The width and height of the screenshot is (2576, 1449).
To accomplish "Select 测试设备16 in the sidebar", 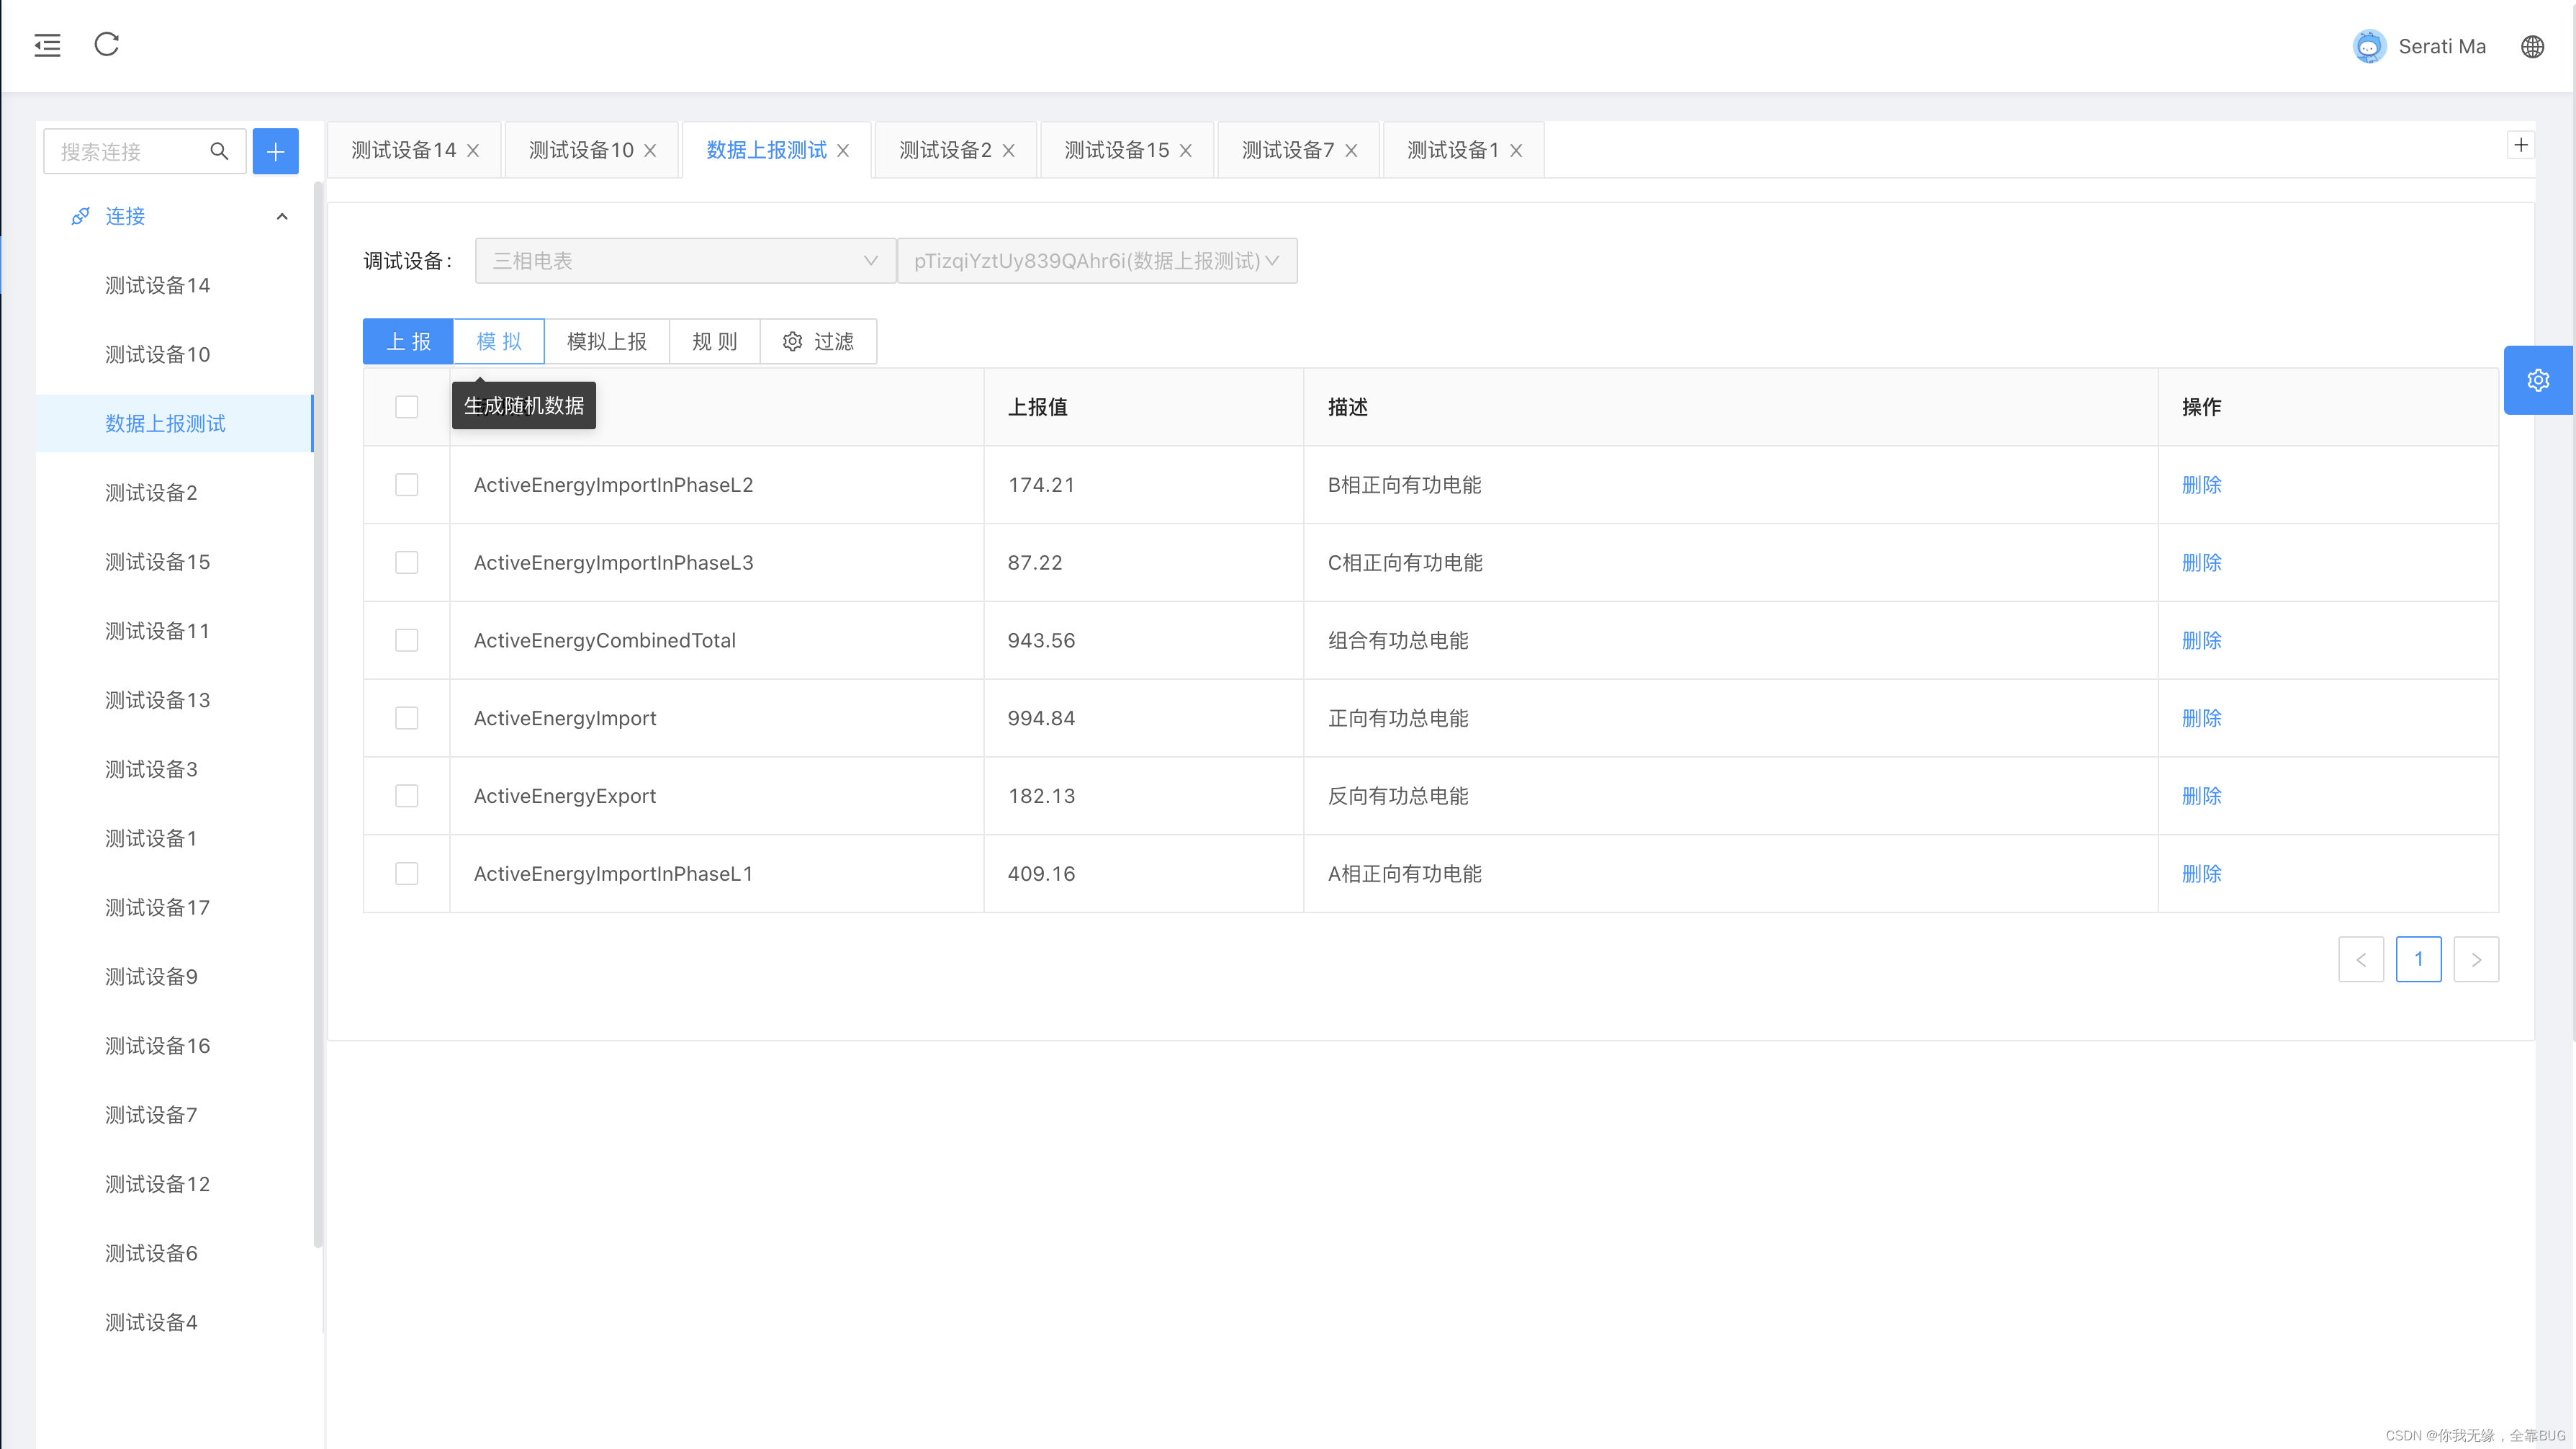I will pyautogui.click(x=174, y=1045).
